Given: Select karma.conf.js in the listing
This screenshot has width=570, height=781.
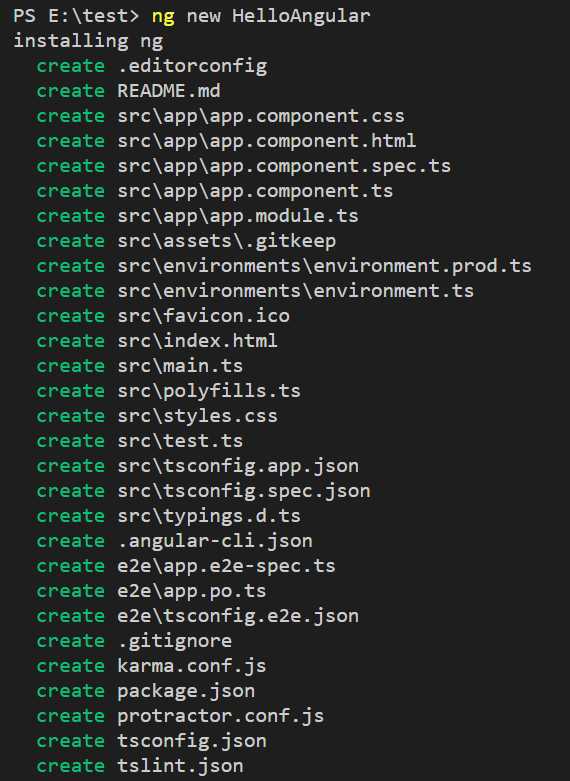Looking at the screenshot, I should (192, 666).
